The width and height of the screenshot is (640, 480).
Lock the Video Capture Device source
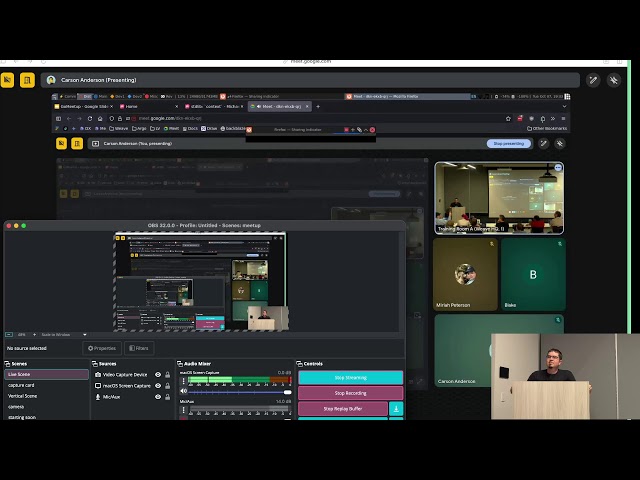[167, 375]
